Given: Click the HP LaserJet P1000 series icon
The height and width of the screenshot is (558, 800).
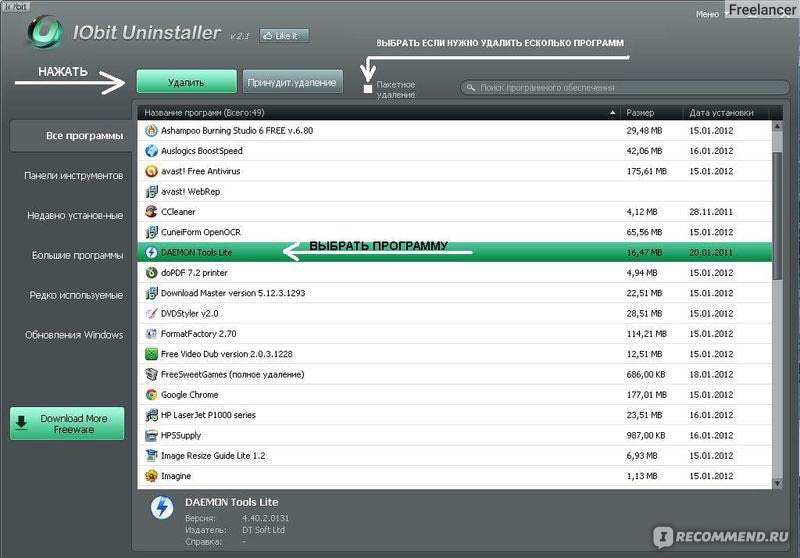Looking at the screenshot, I should click(x=152, y=415).
